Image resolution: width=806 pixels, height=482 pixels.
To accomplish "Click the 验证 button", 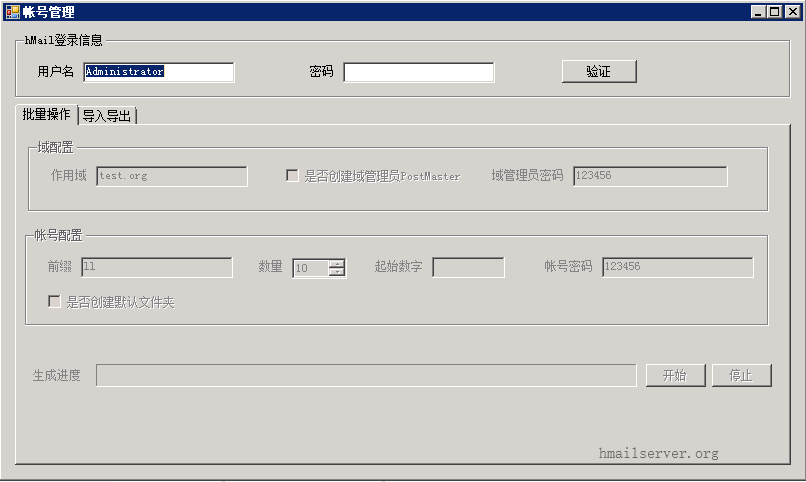I will click(599, 71).
